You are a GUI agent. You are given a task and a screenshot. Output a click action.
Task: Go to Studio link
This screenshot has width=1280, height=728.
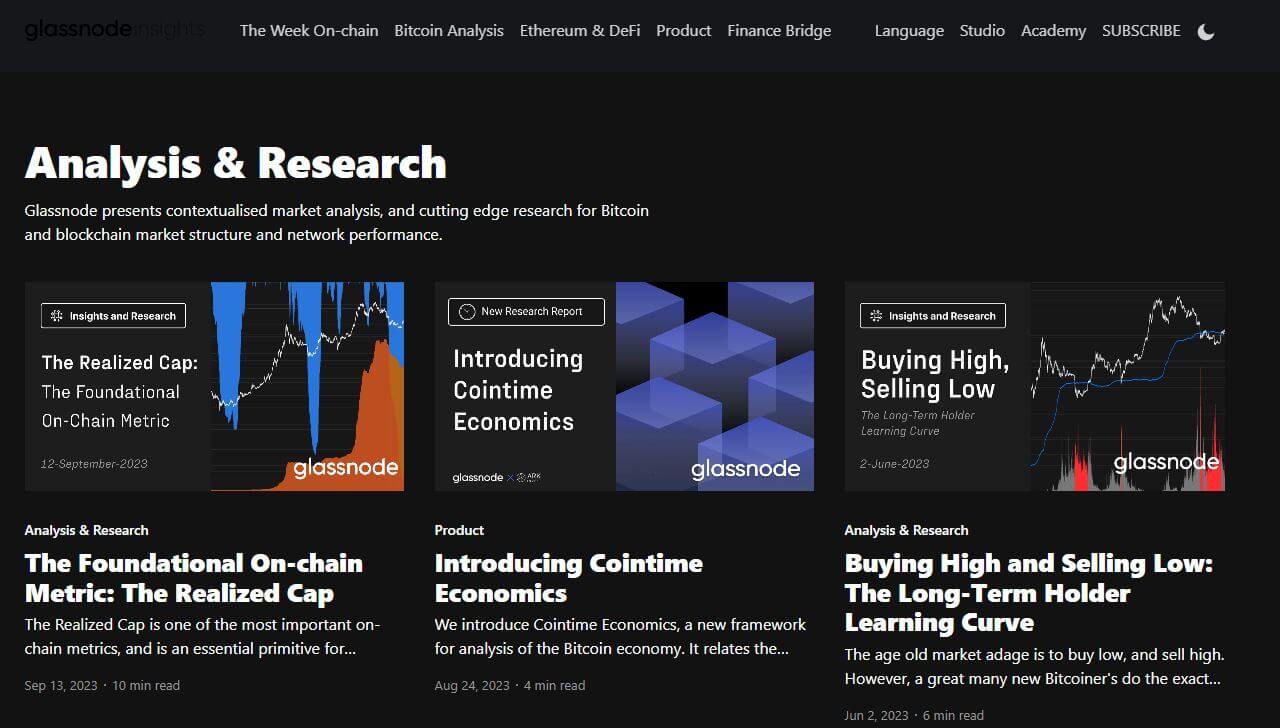[x=982, y=31]
